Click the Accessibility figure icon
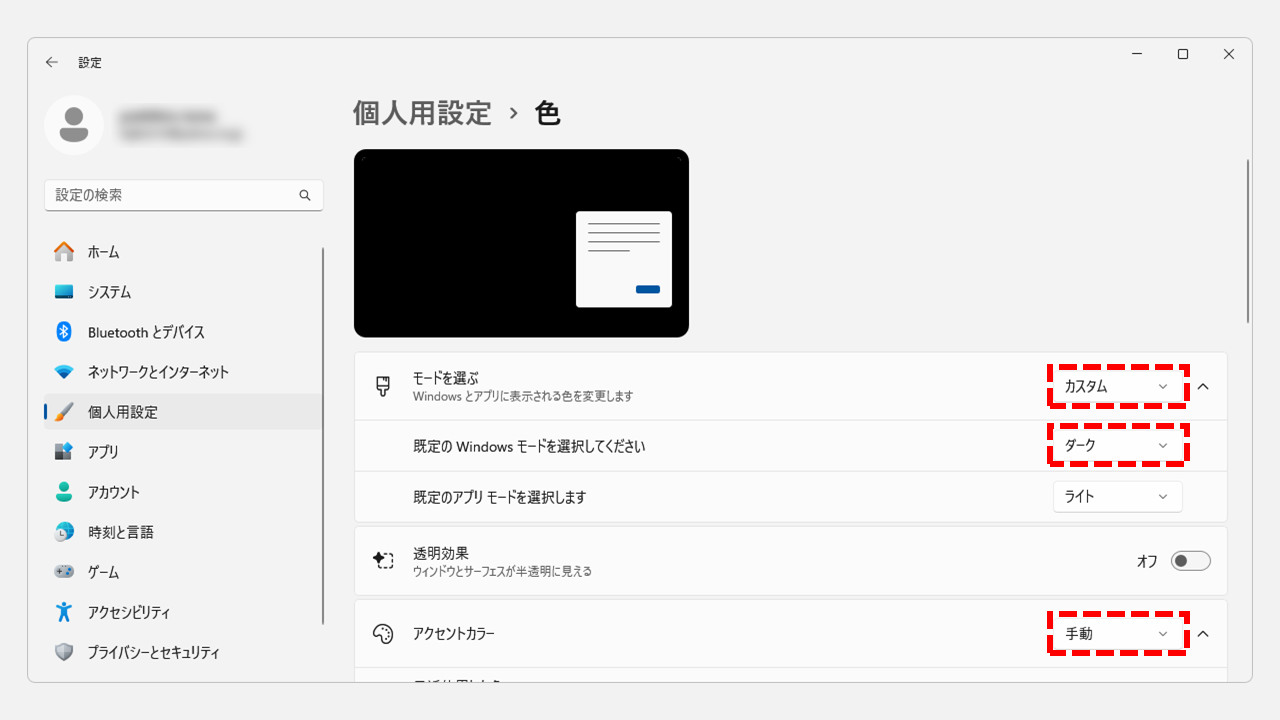The height and width of the screenshot is (720, 1280). click(x=64, y=612)
